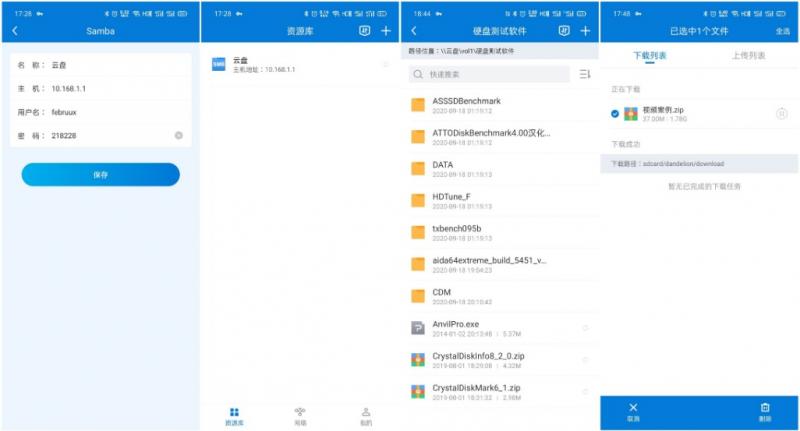
Task: Click the plus icon in 资源库 header
Action: (x=386, y=31)
